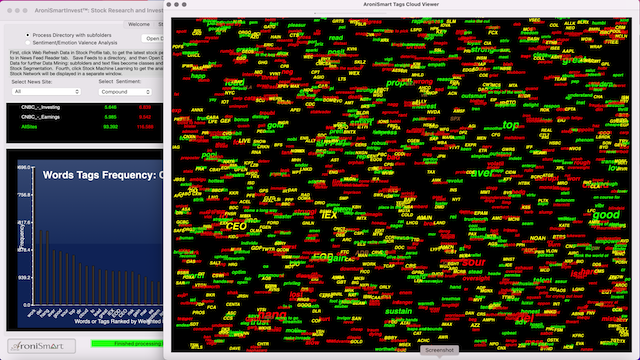The height and width of the screenshot is (360, 640).
Task: Select the CNBC_-_Earnings row
Action: coord(84,117)
